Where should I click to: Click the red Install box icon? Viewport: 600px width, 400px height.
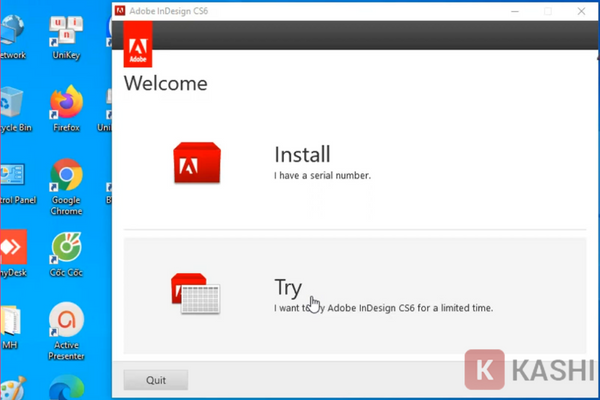pyautogui.click(x=197, y=162)
